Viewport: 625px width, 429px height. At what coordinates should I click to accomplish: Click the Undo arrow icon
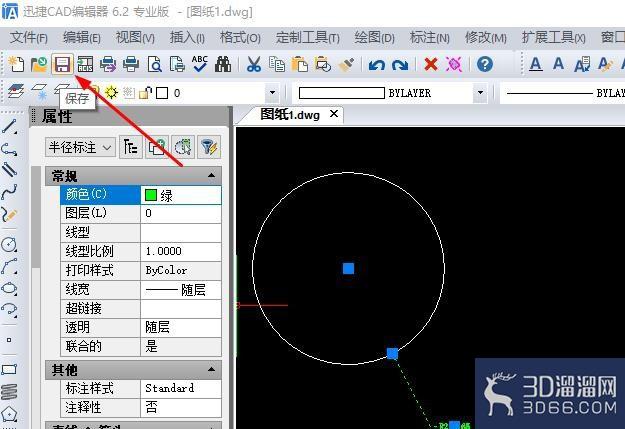[376, 65]
